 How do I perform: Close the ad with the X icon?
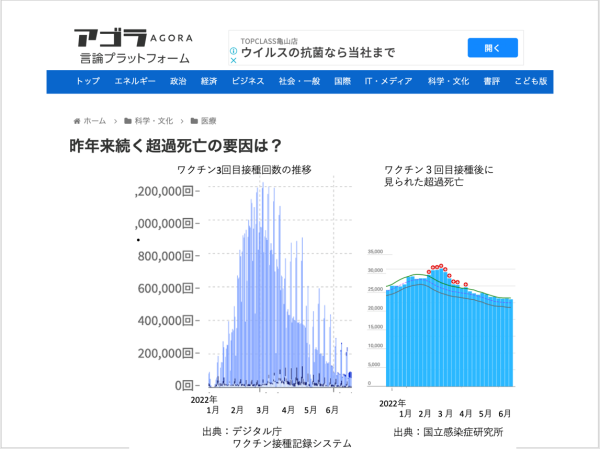[233, 60]
